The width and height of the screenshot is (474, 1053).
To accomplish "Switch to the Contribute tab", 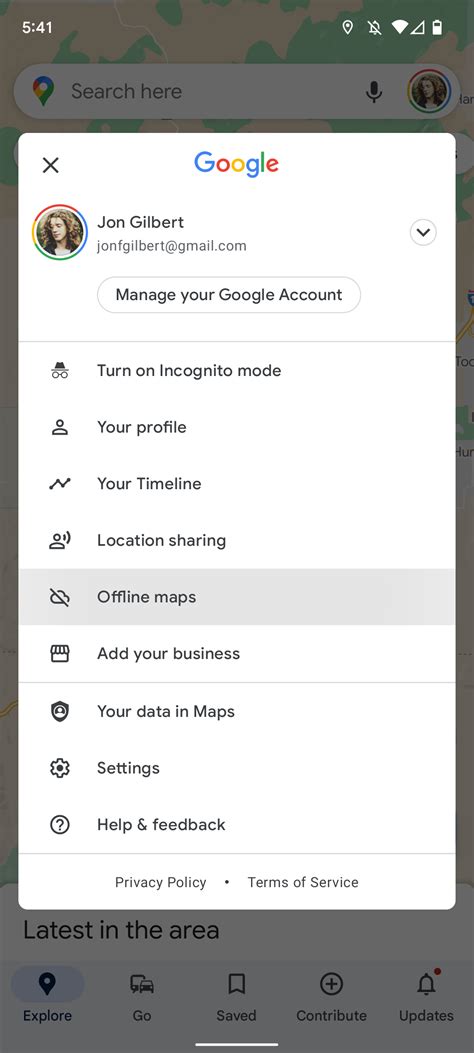I will [332, 998].
